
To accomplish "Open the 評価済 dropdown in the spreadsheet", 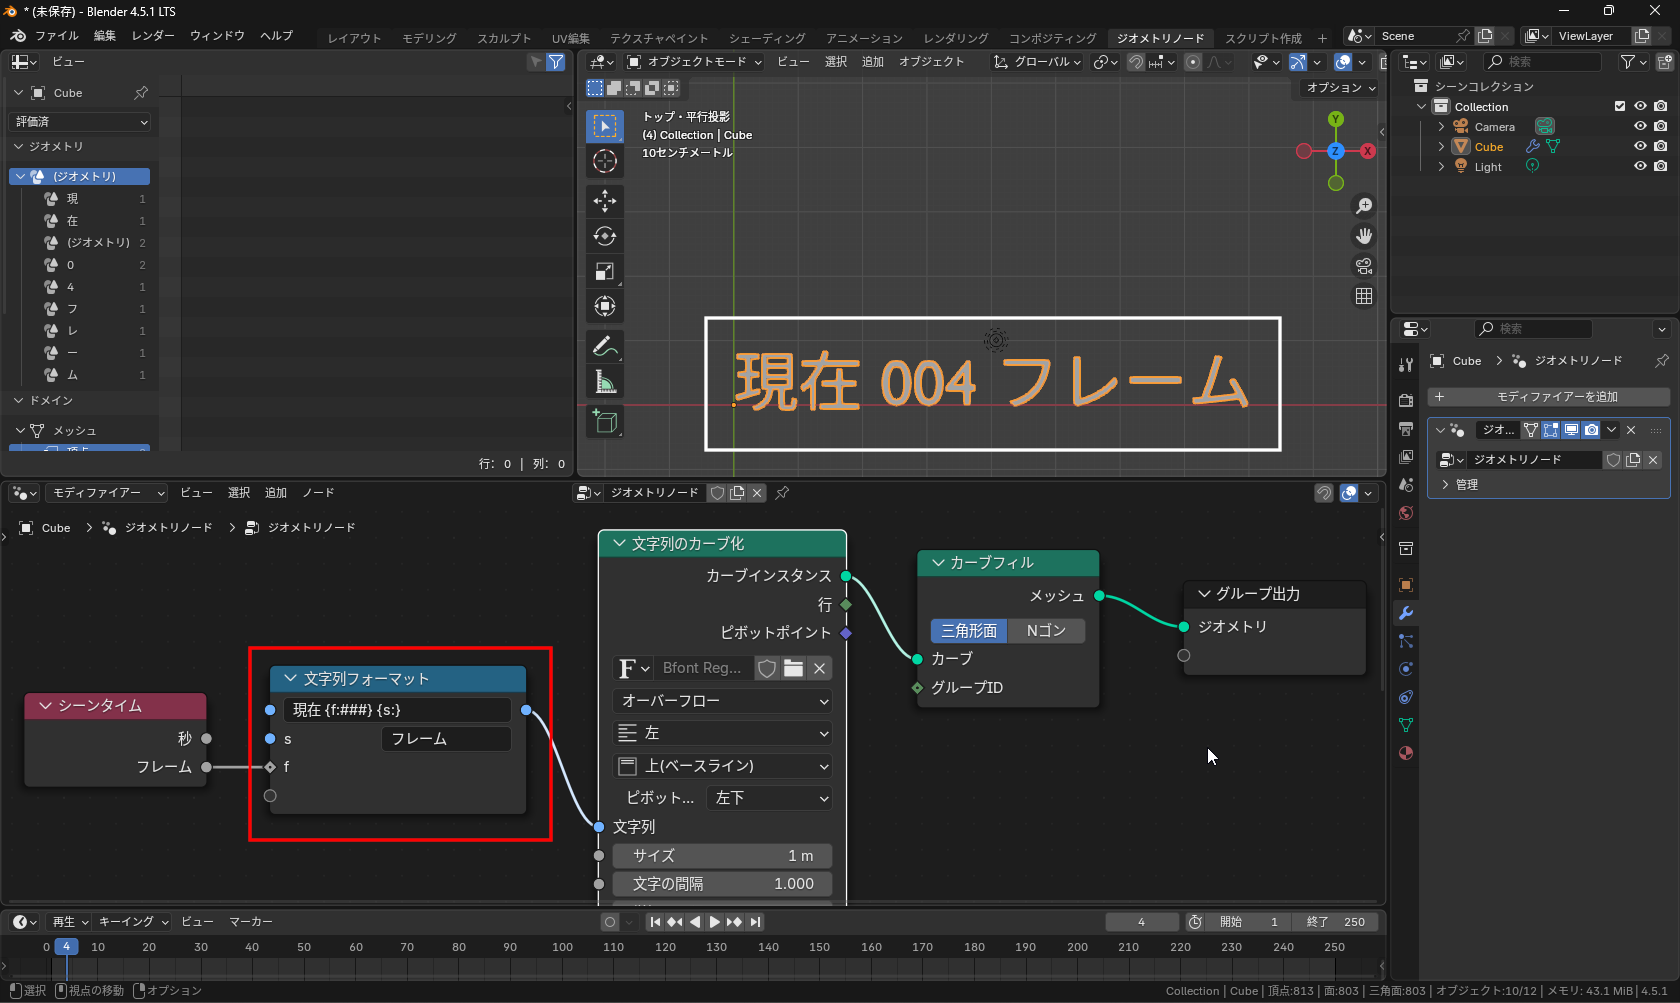I will click(80, 121).
